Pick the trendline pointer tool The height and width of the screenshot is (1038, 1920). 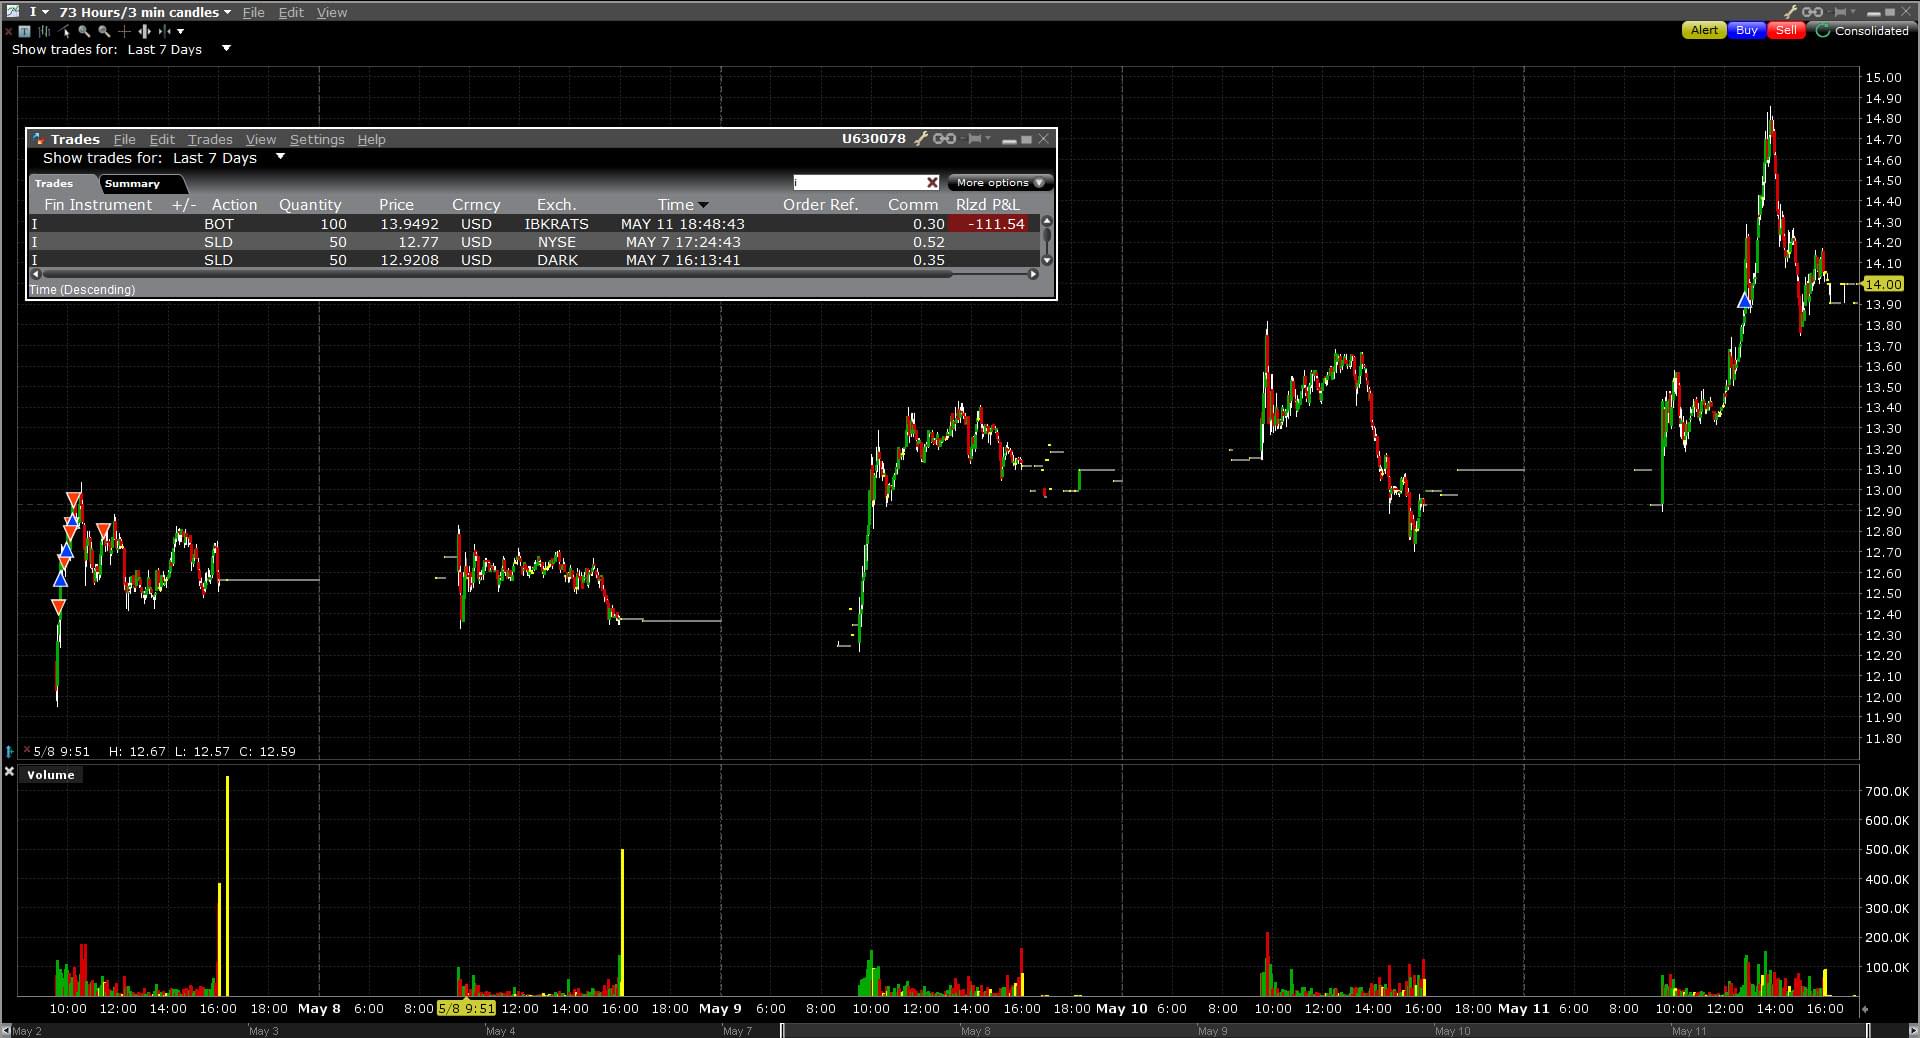pos(65,31)
